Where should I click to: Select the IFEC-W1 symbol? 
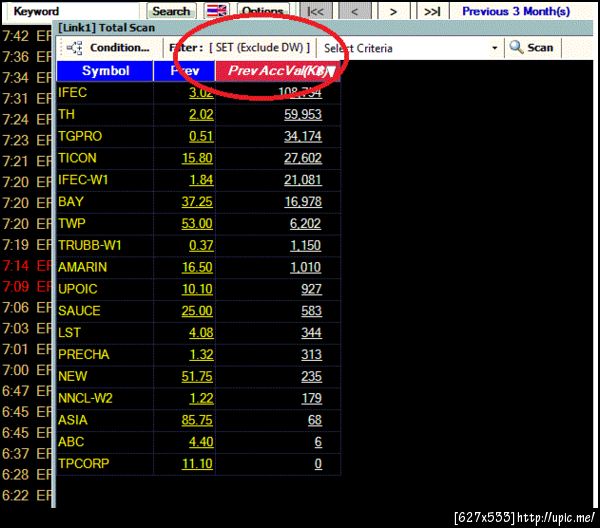coord(83,179)
